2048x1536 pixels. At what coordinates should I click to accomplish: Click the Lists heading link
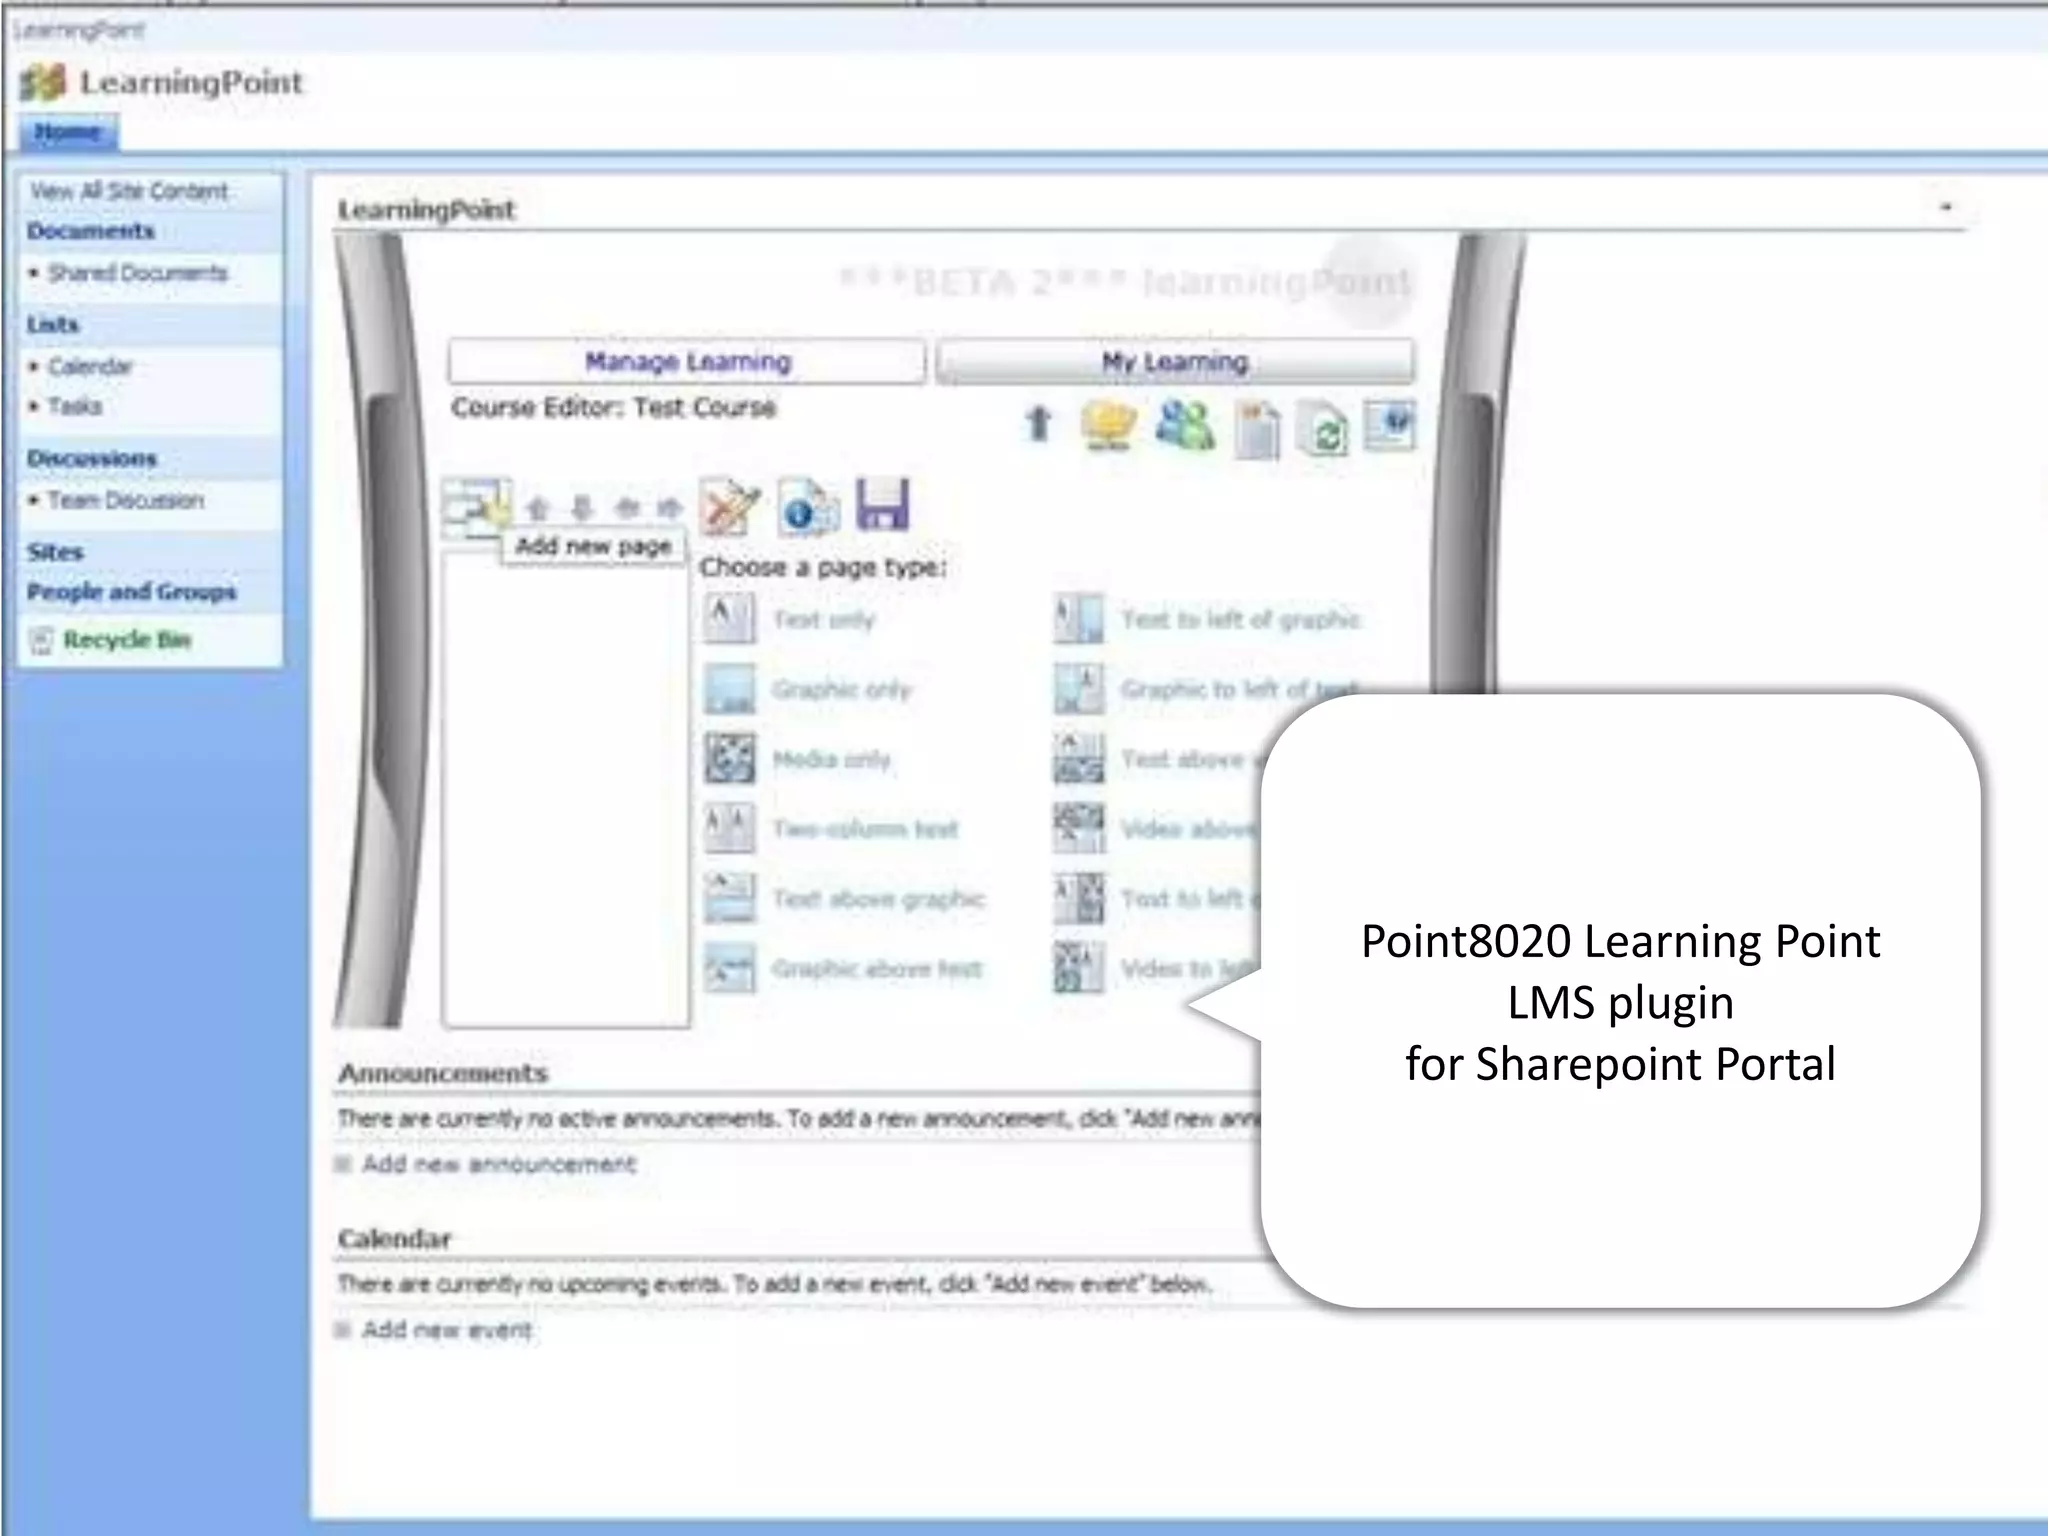53,324
